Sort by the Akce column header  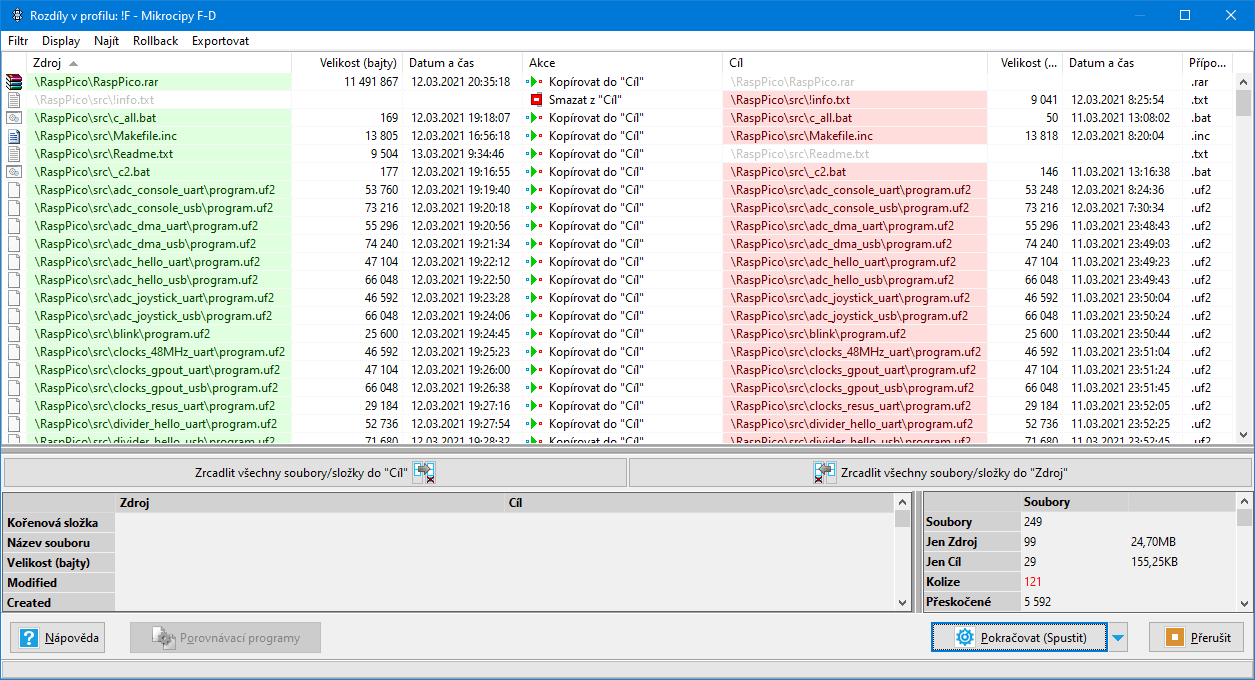542,63
